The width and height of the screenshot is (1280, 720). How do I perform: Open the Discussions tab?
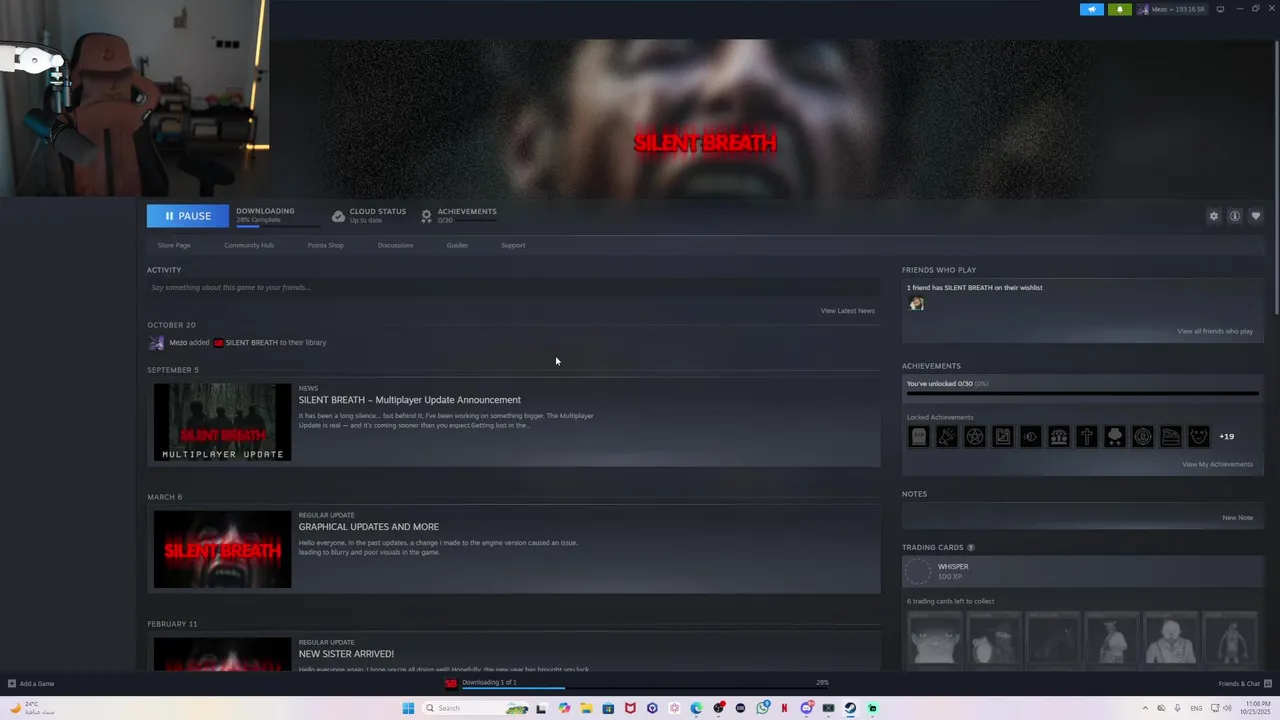395,245
